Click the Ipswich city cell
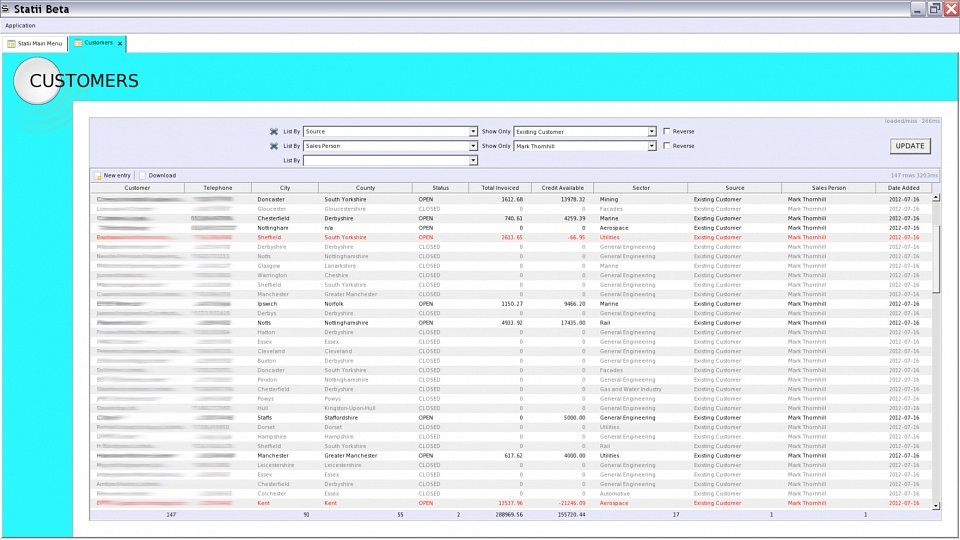This screenshot has height=540, width=960. (x=267, y=304)
